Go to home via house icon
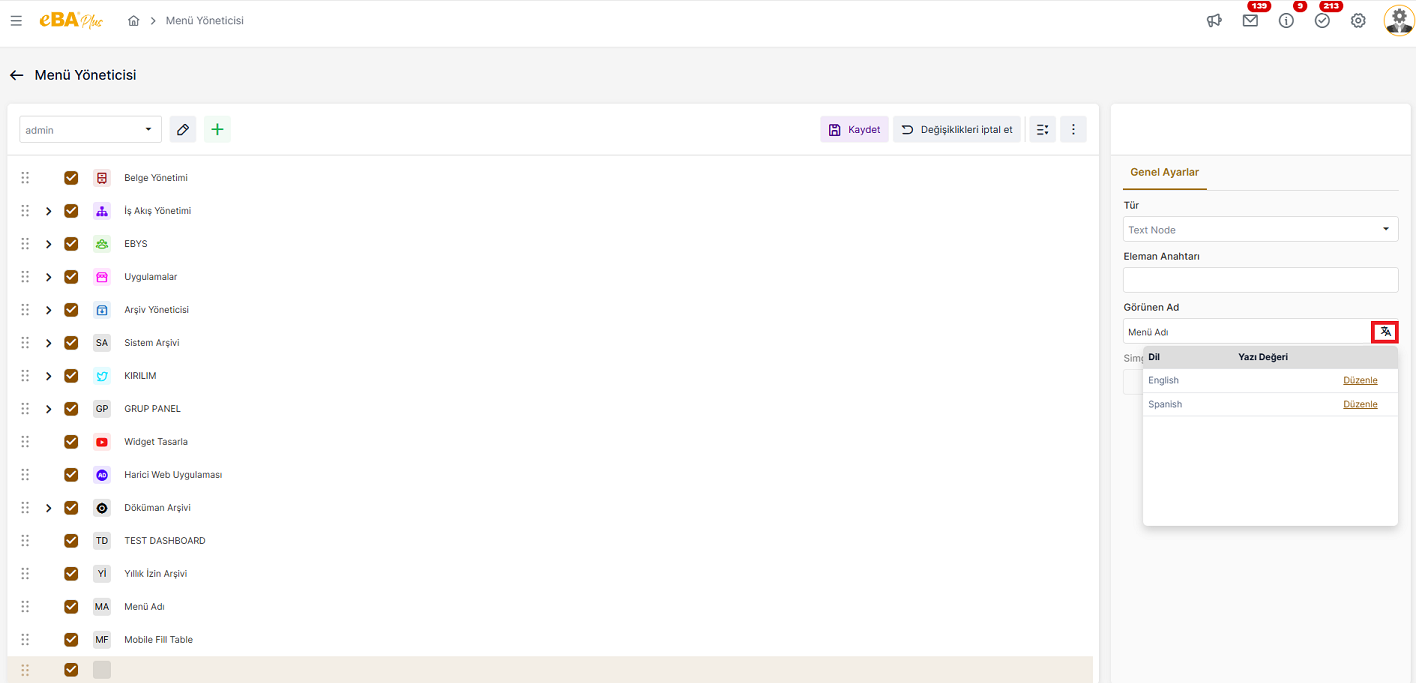1416x683 pixels. point(134,20)
